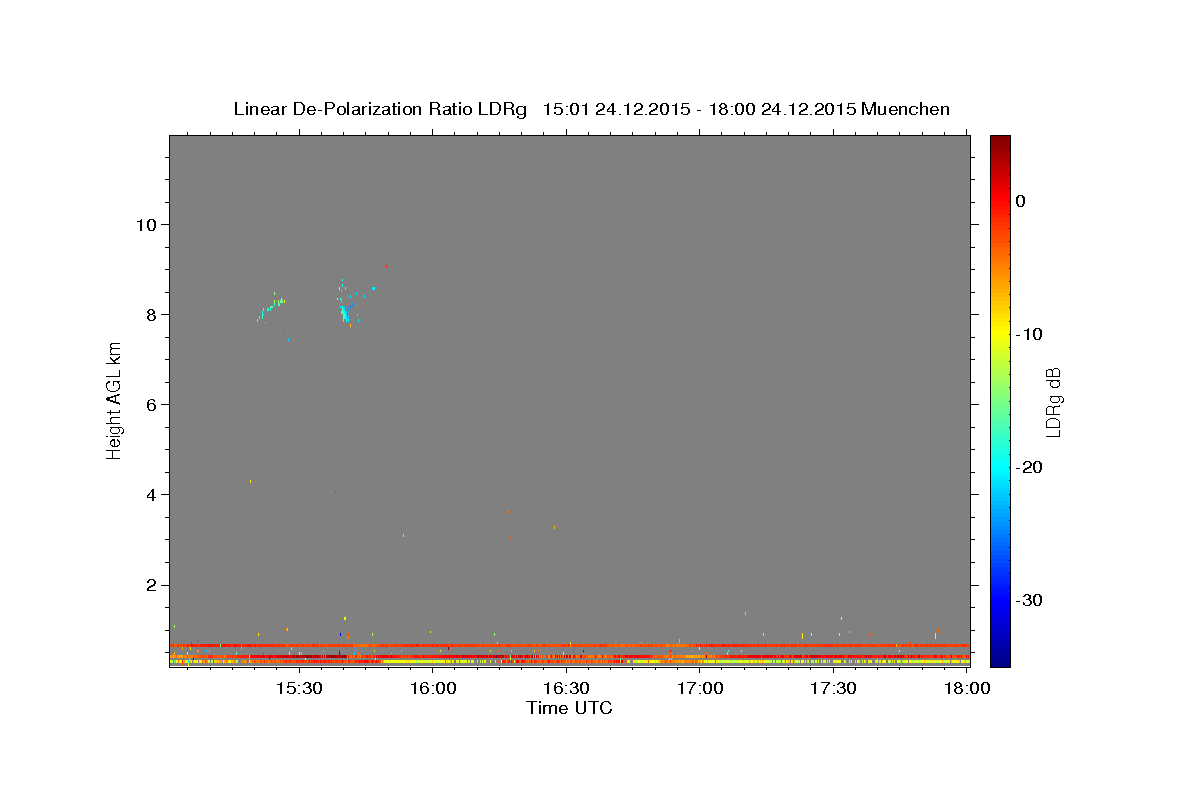Click the height tick label 4
Viewport: 1200px width, 800px height.
151,495
